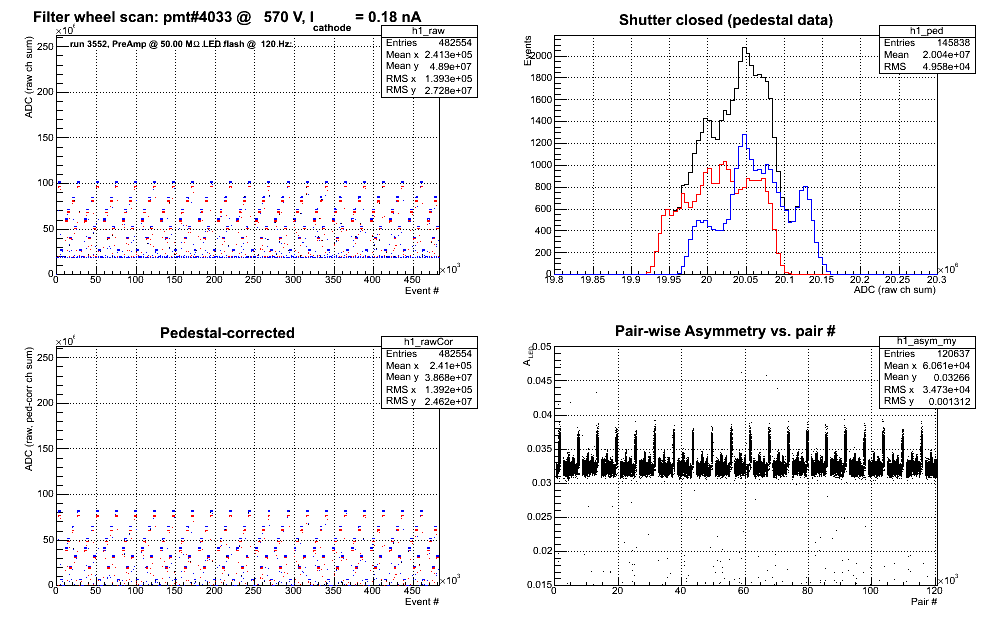This screenshot has height=622, width=996.
Task: Select "RMS y 2.462e+07" in the h1_rawCor box
Action: pyautogui.click(x=429, y=401)
